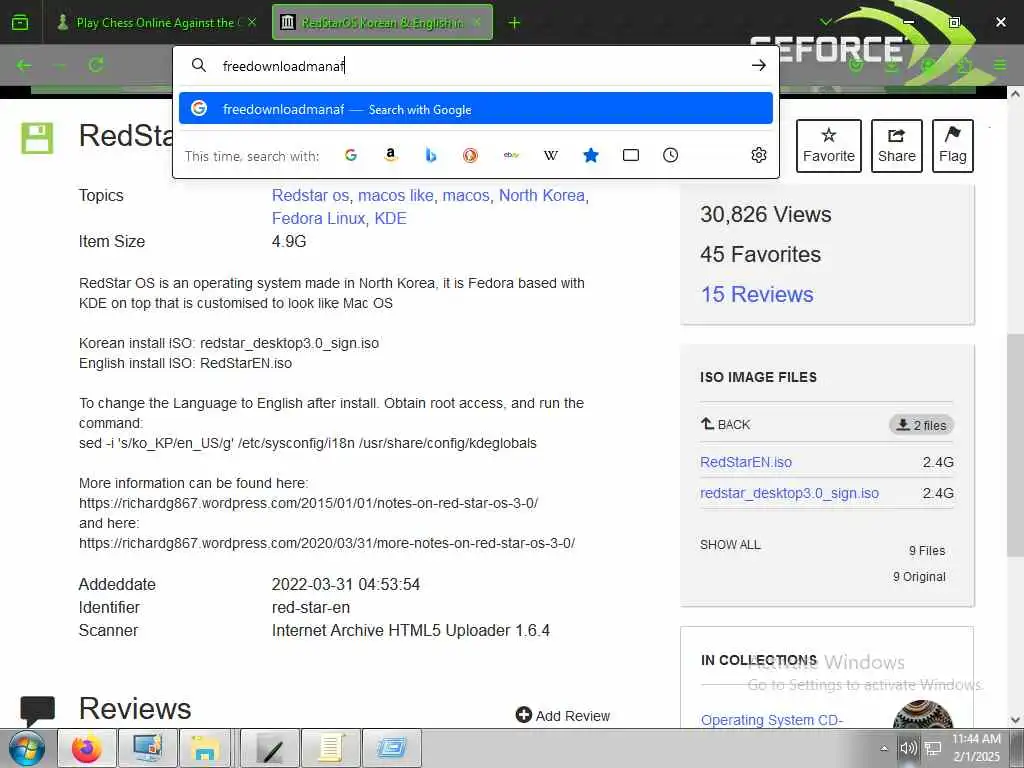Click the '9 Files' count text
The image size is (1024, 768).
pos(927,551)
